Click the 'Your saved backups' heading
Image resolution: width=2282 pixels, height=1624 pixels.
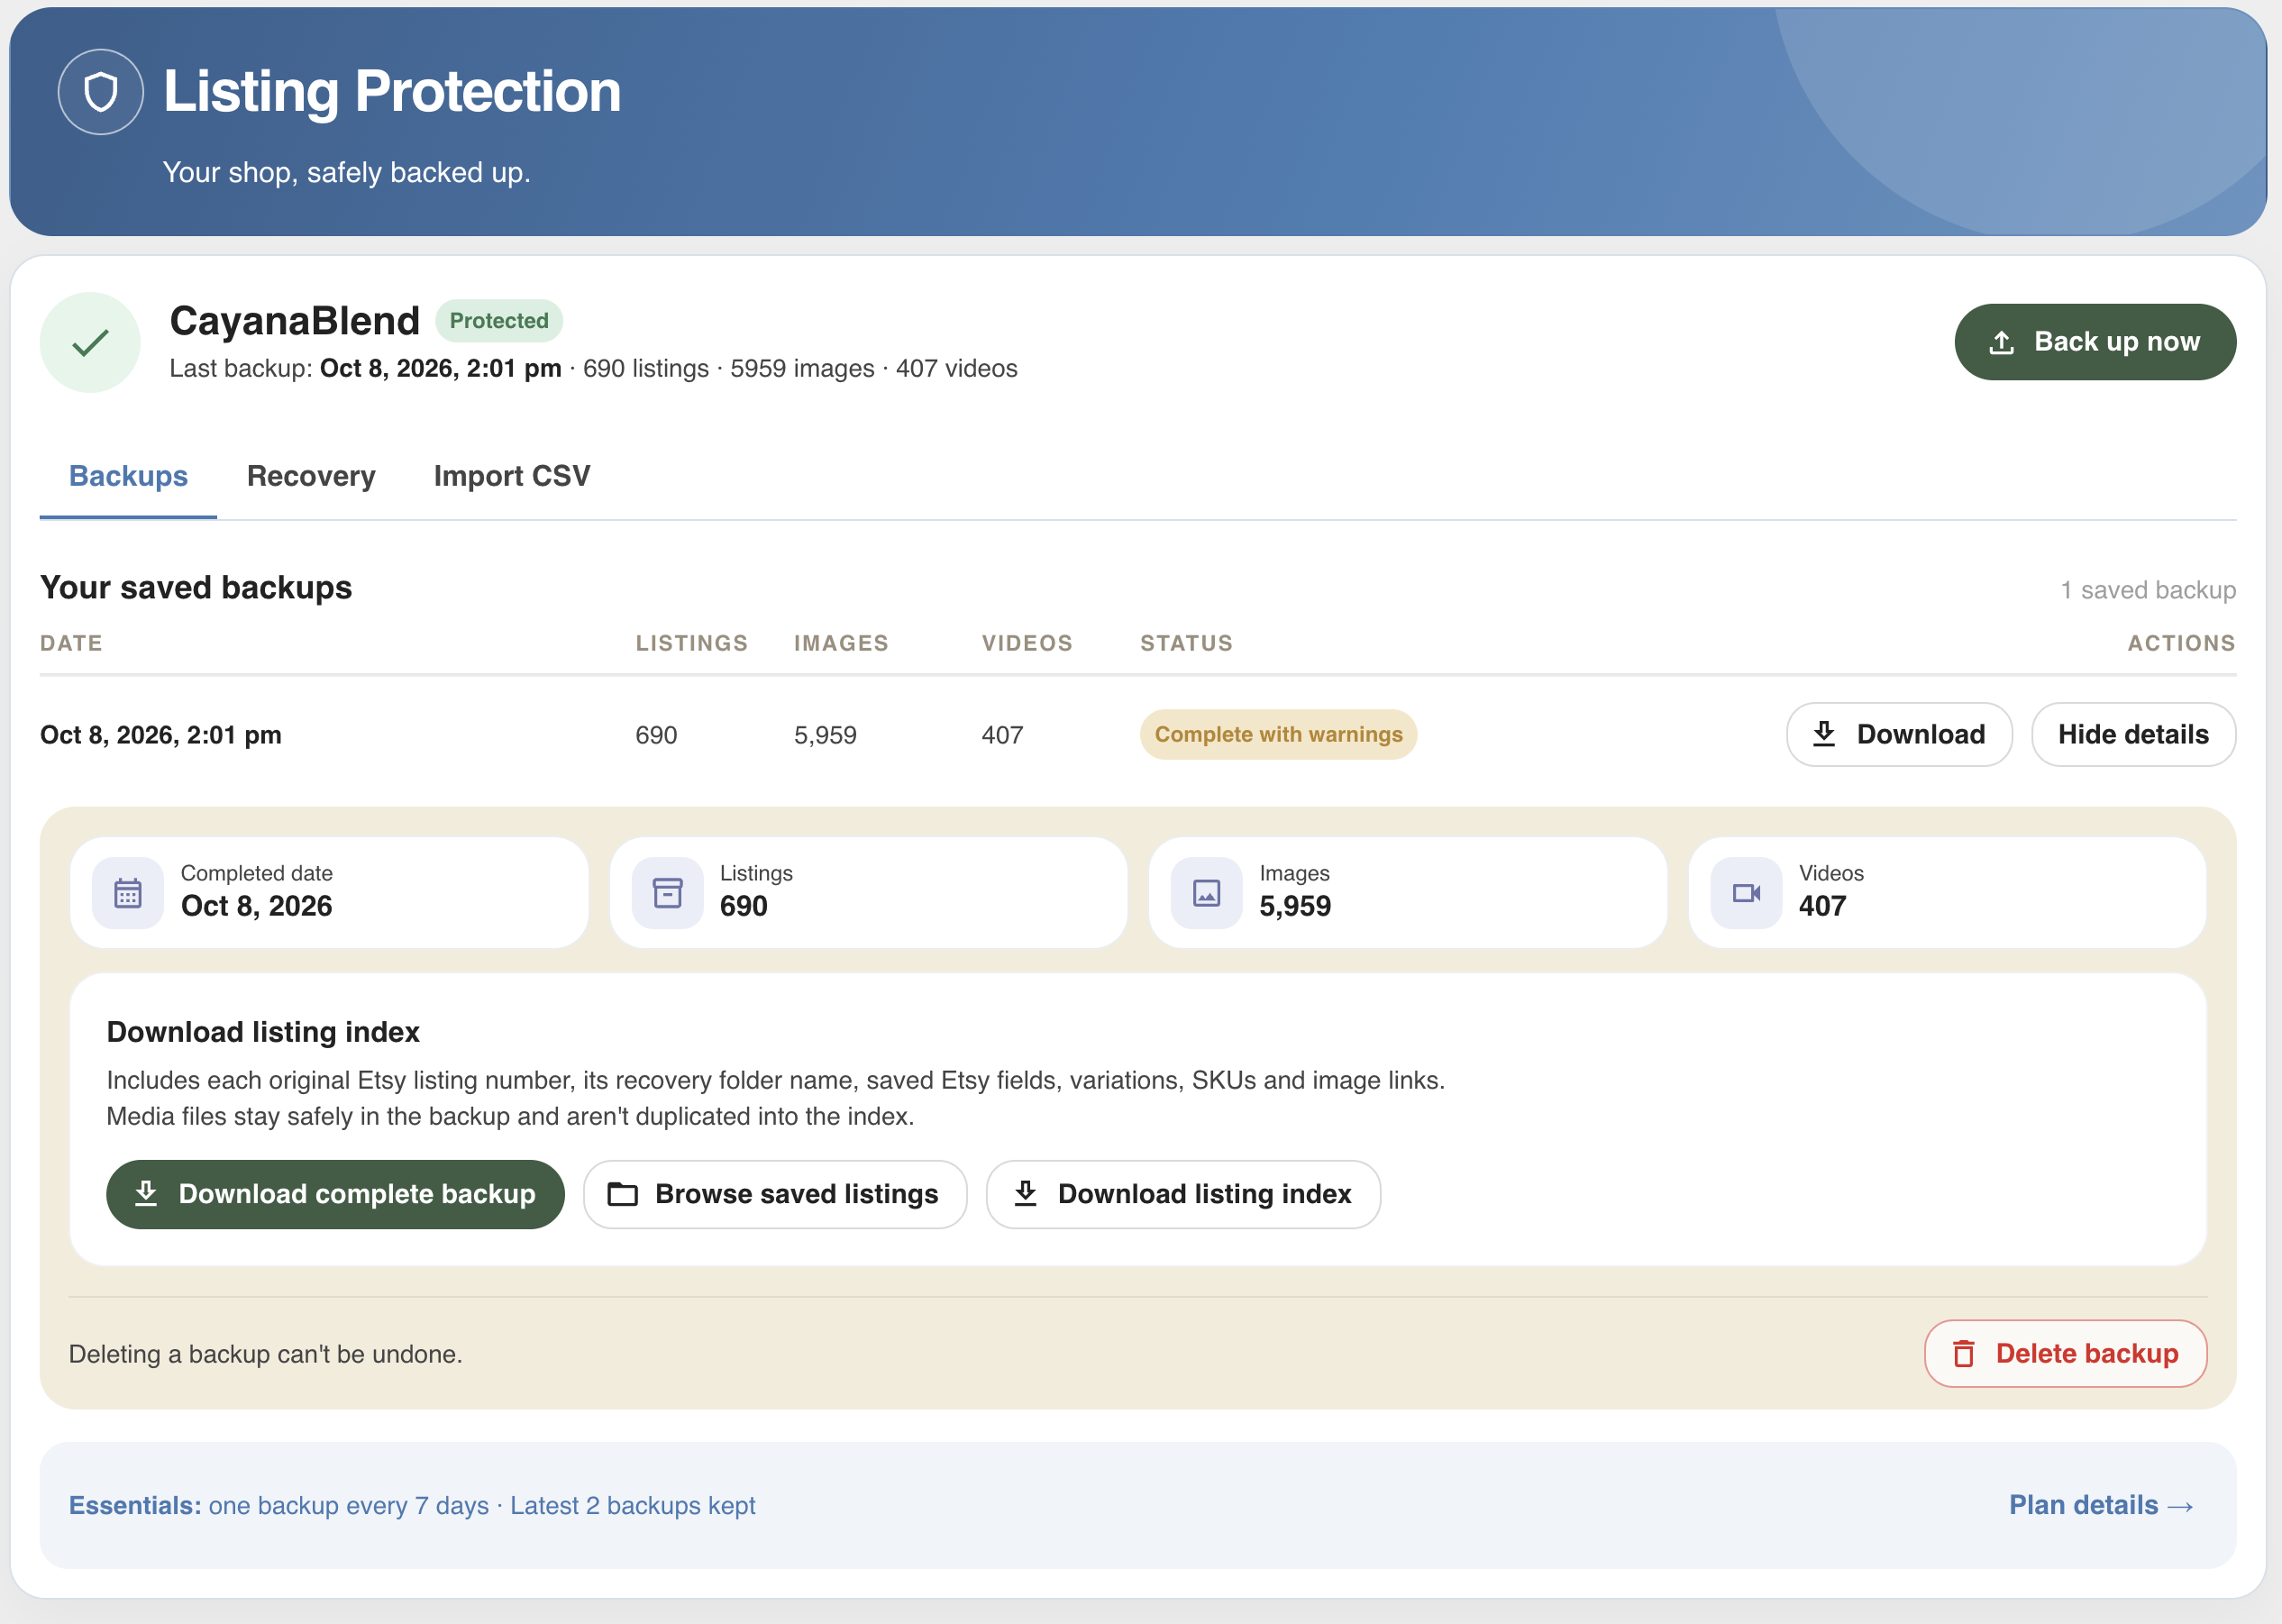click(x=196, y=588)
